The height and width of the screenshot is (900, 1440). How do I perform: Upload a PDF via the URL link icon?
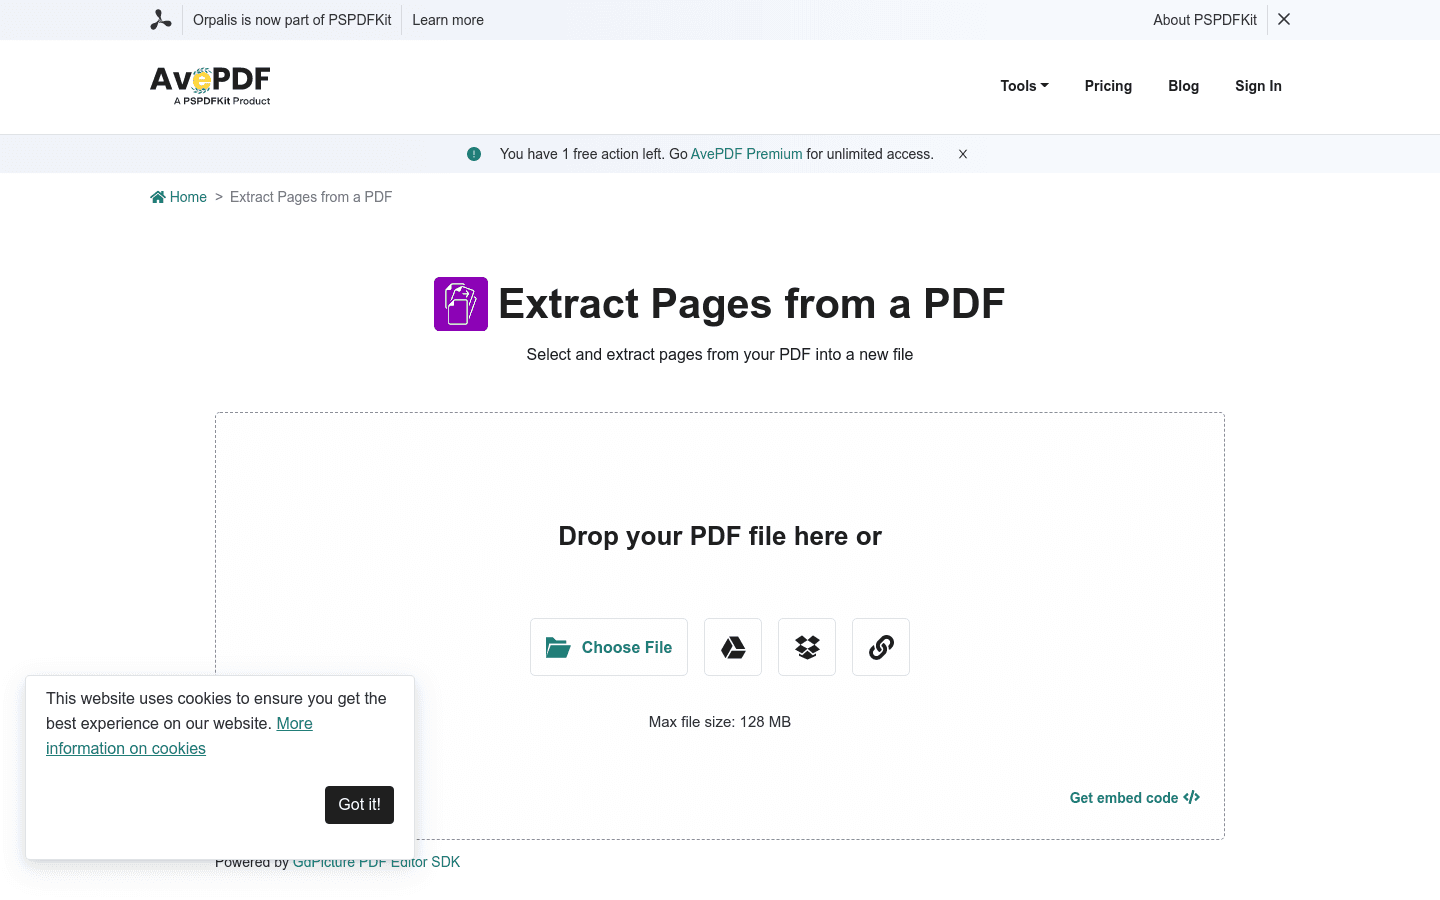880,647
